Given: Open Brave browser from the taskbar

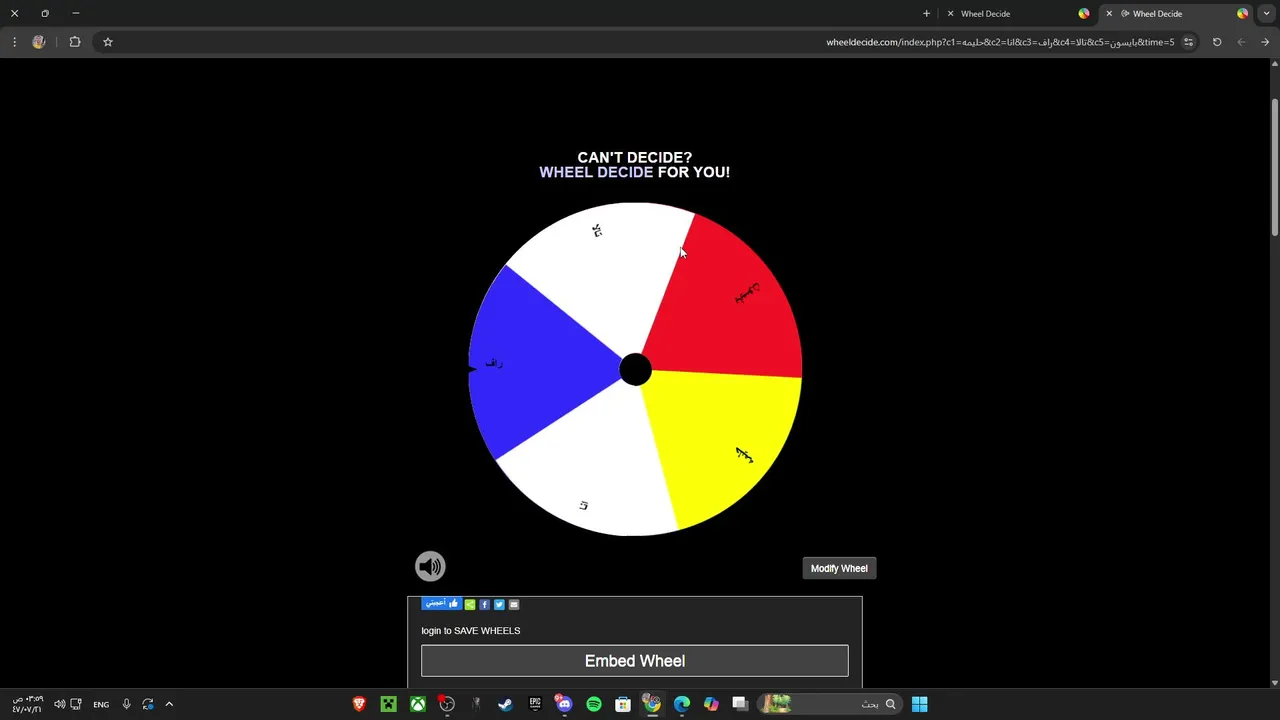Looking at the screenshot, I should 359,704.
